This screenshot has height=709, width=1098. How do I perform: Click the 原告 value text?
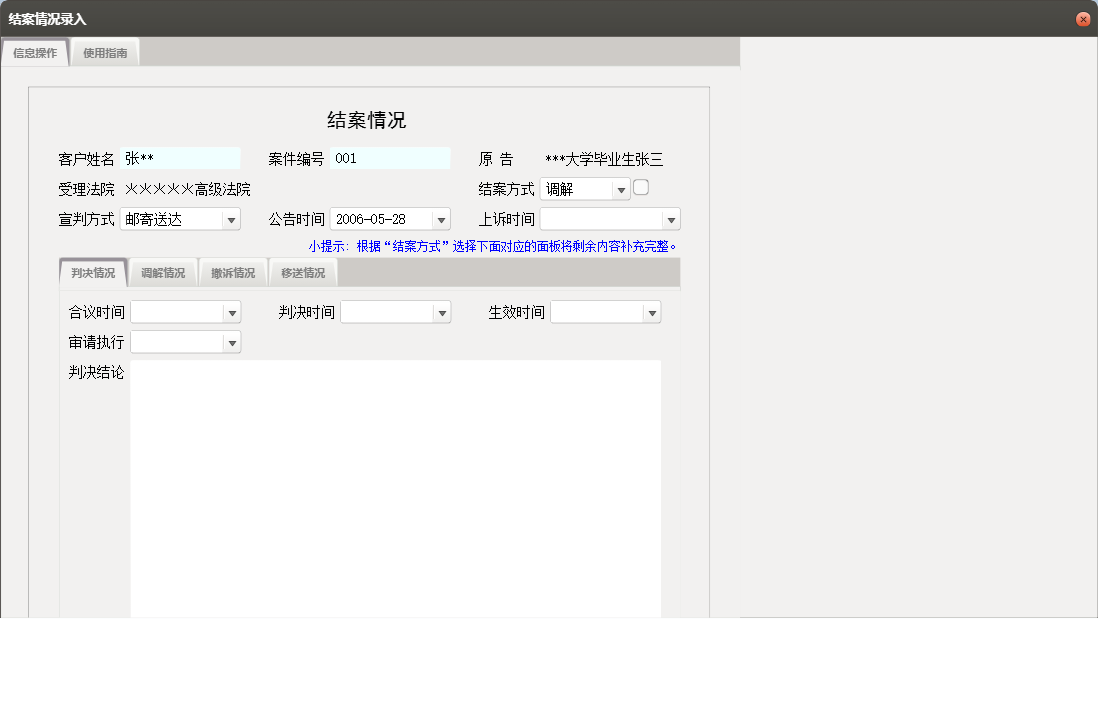pos(604,160)
